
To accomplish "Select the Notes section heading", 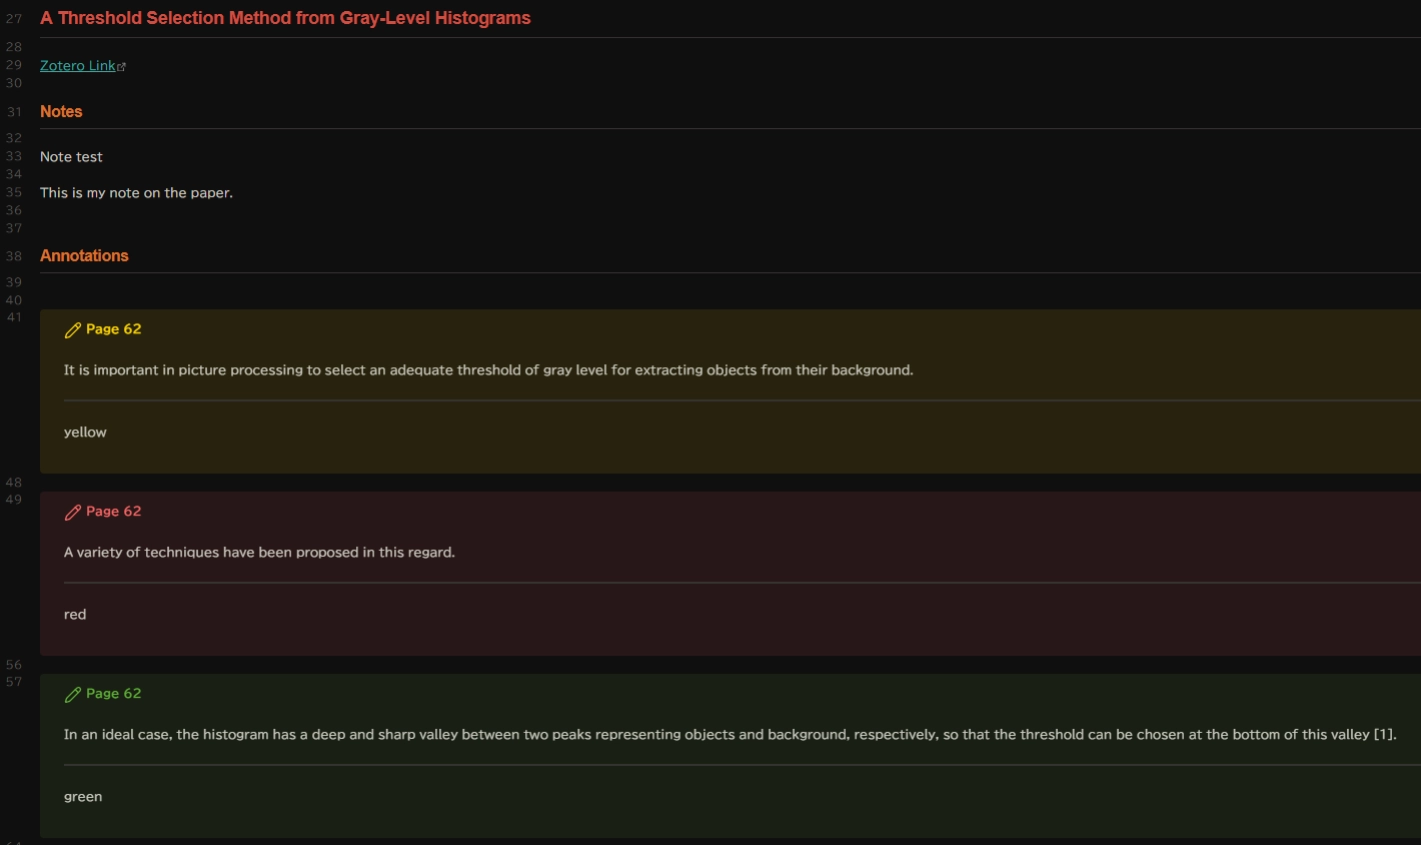I will (x=61, y=112).
